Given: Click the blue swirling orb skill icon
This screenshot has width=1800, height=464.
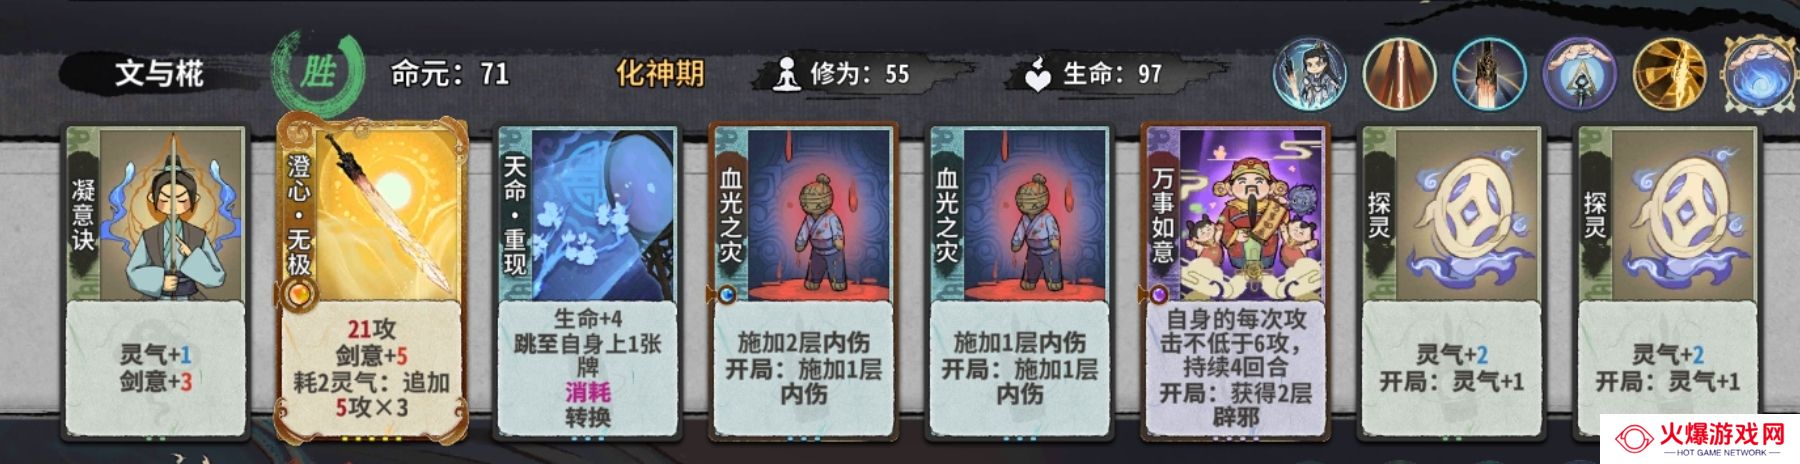Looking at the screenshot, I should tap(1760, 74).
